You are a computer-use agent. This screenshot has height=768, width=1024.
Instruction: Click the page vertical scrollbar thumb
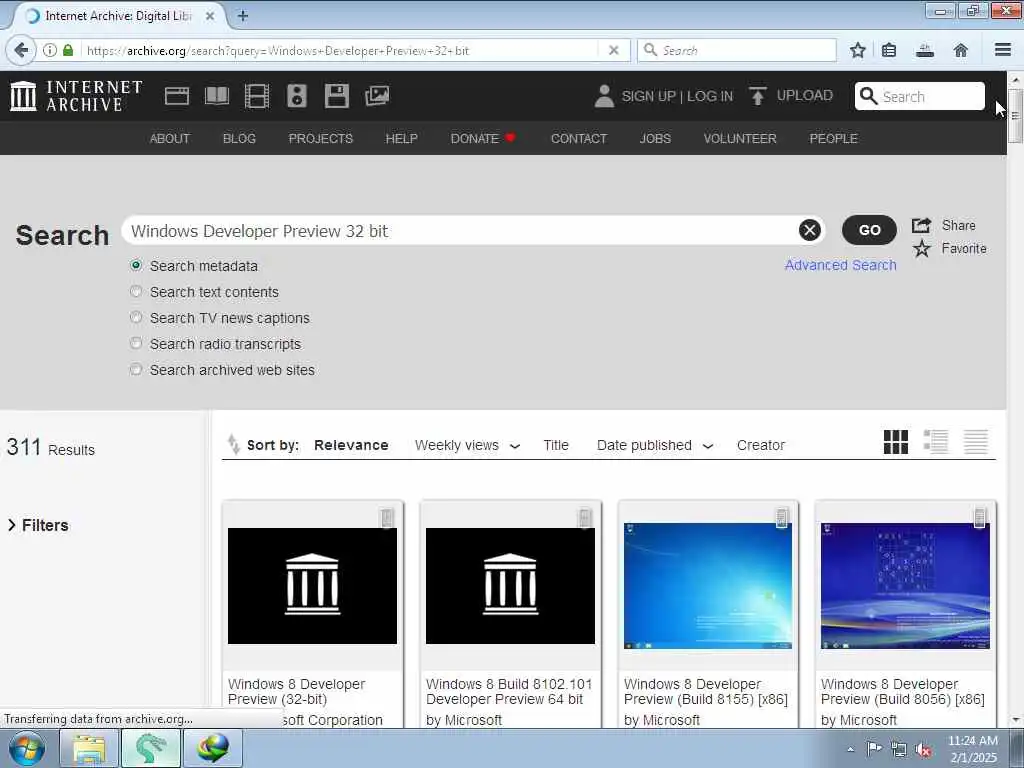pos(1015,116)
